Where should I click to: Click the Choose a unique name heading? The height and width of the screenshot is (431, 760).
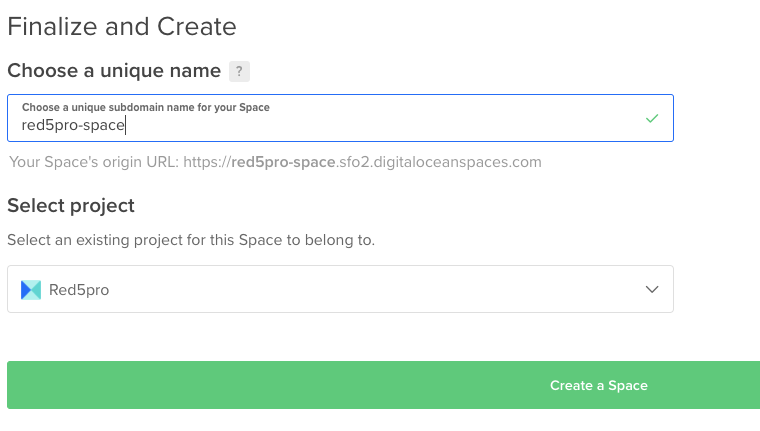114,71
